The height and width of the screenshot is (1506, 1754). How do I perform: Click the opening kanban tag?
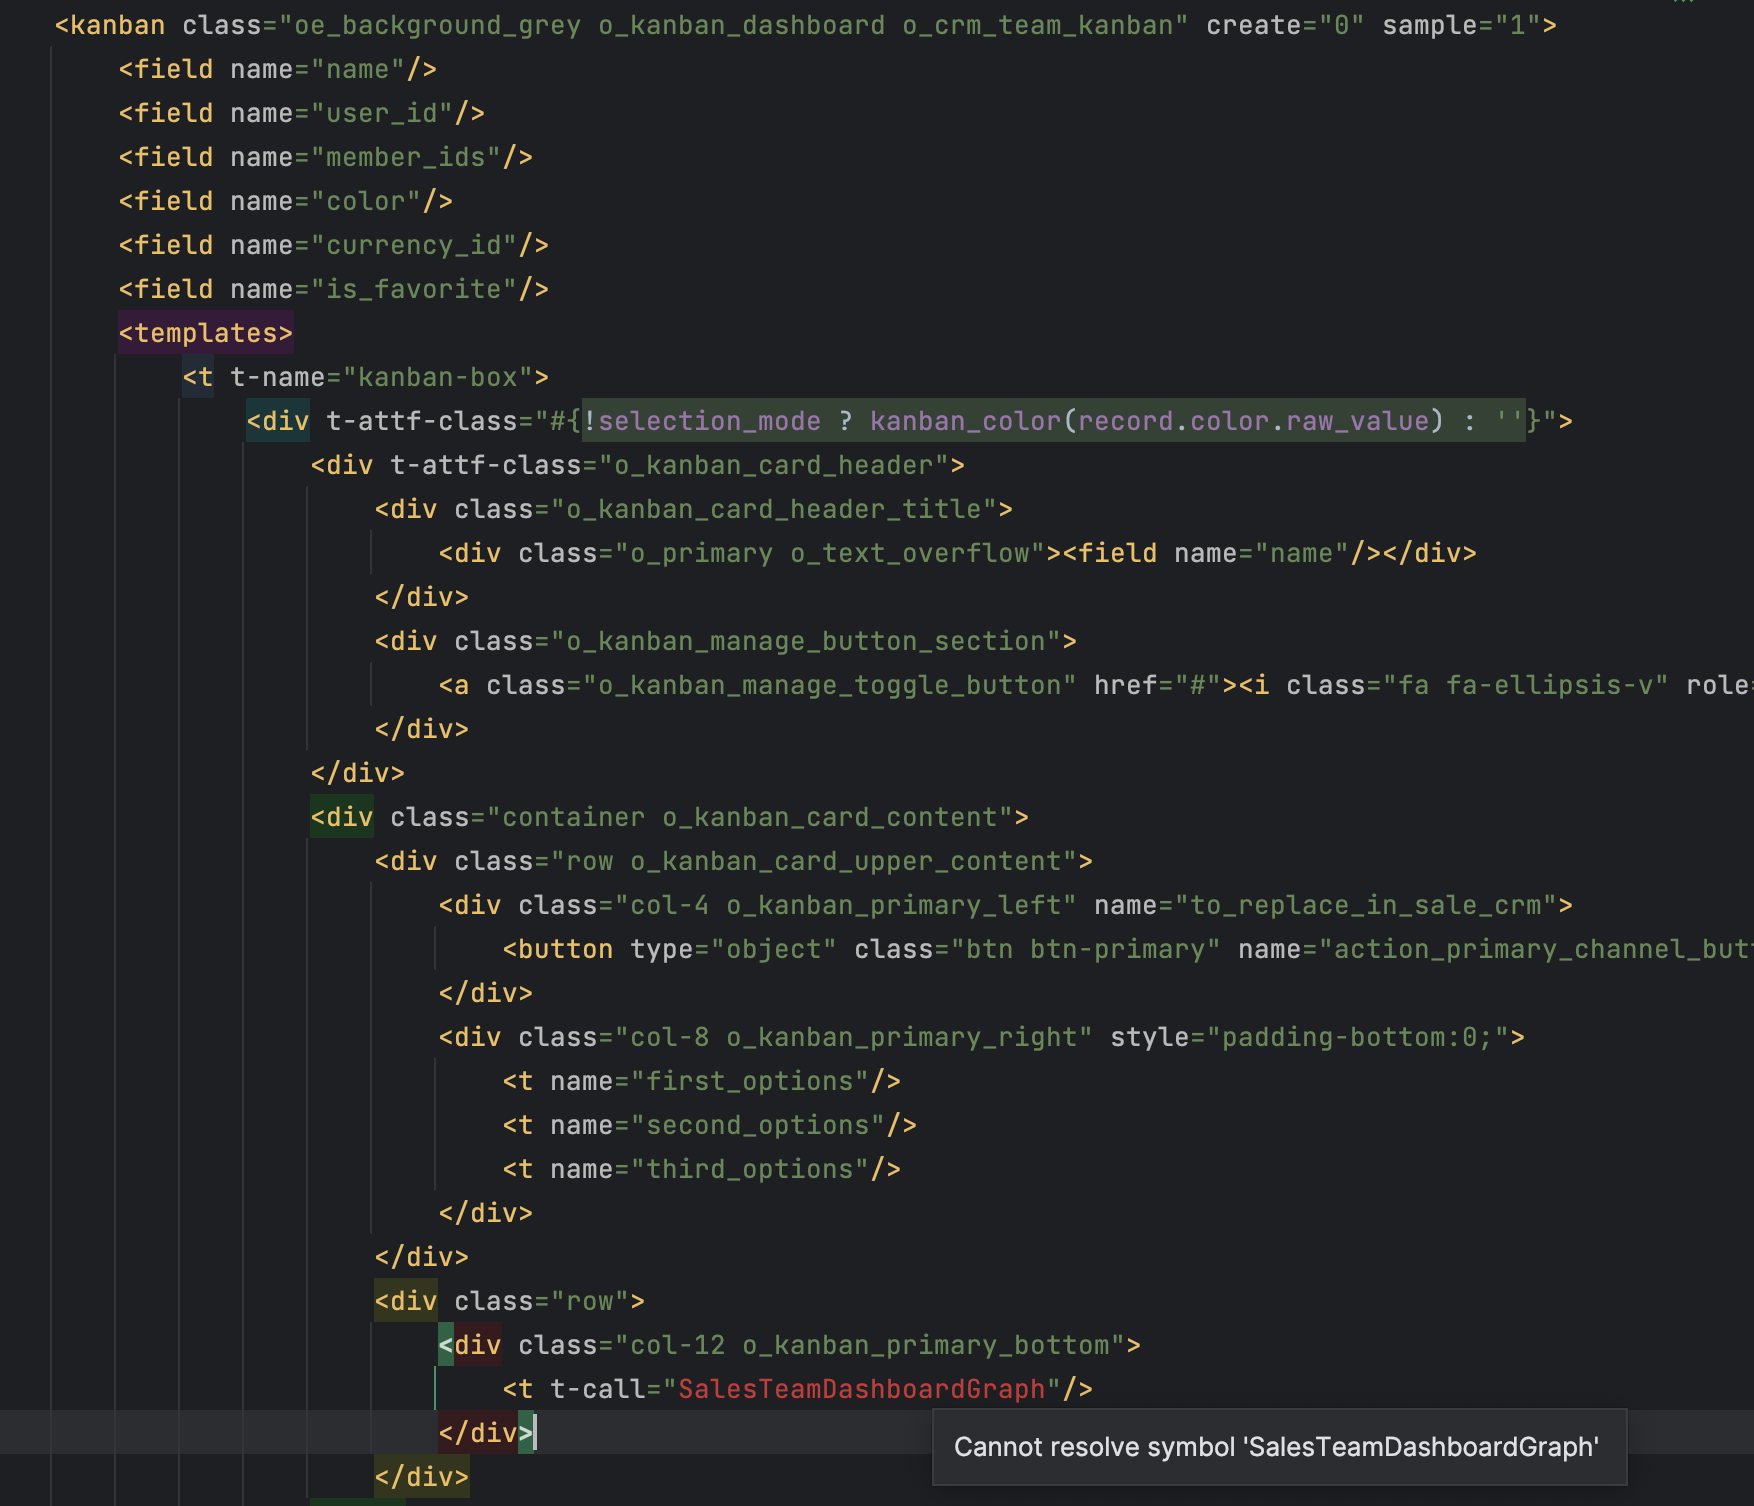(112, 25)
